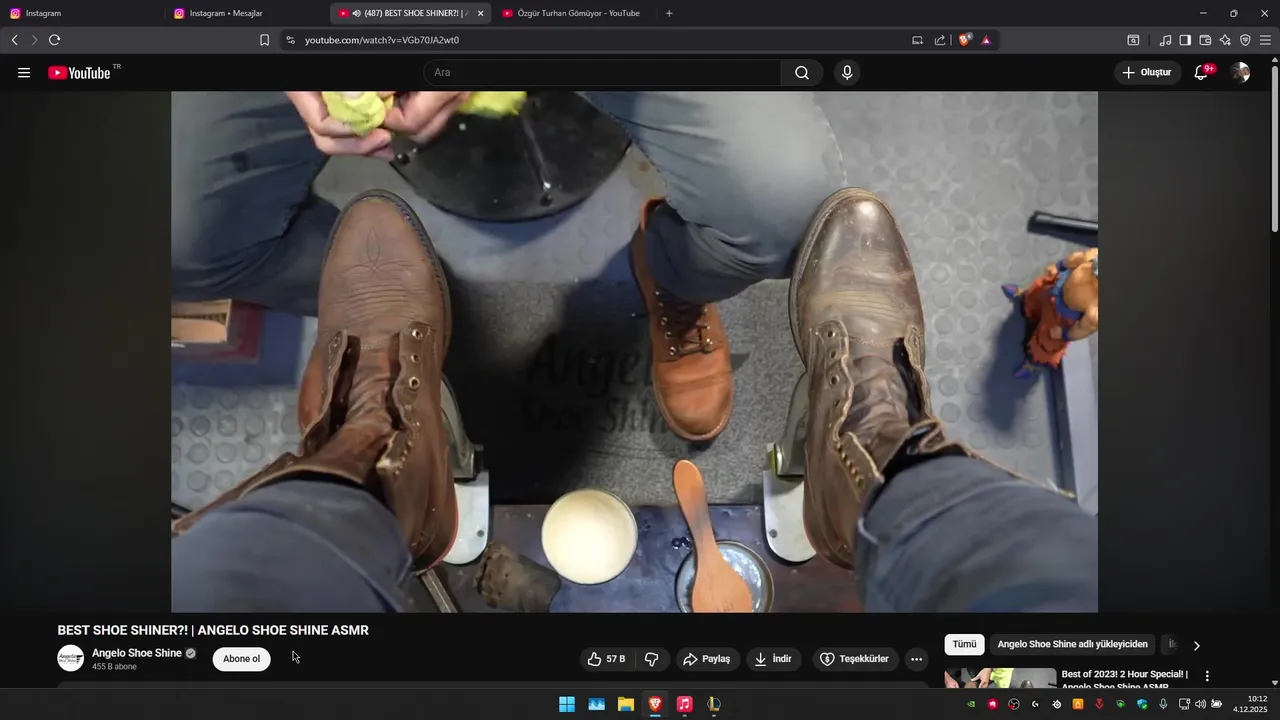Open Leo AI sparkle icon
This screenshot has height=720, width=1280.
(x=1225, y=40)
